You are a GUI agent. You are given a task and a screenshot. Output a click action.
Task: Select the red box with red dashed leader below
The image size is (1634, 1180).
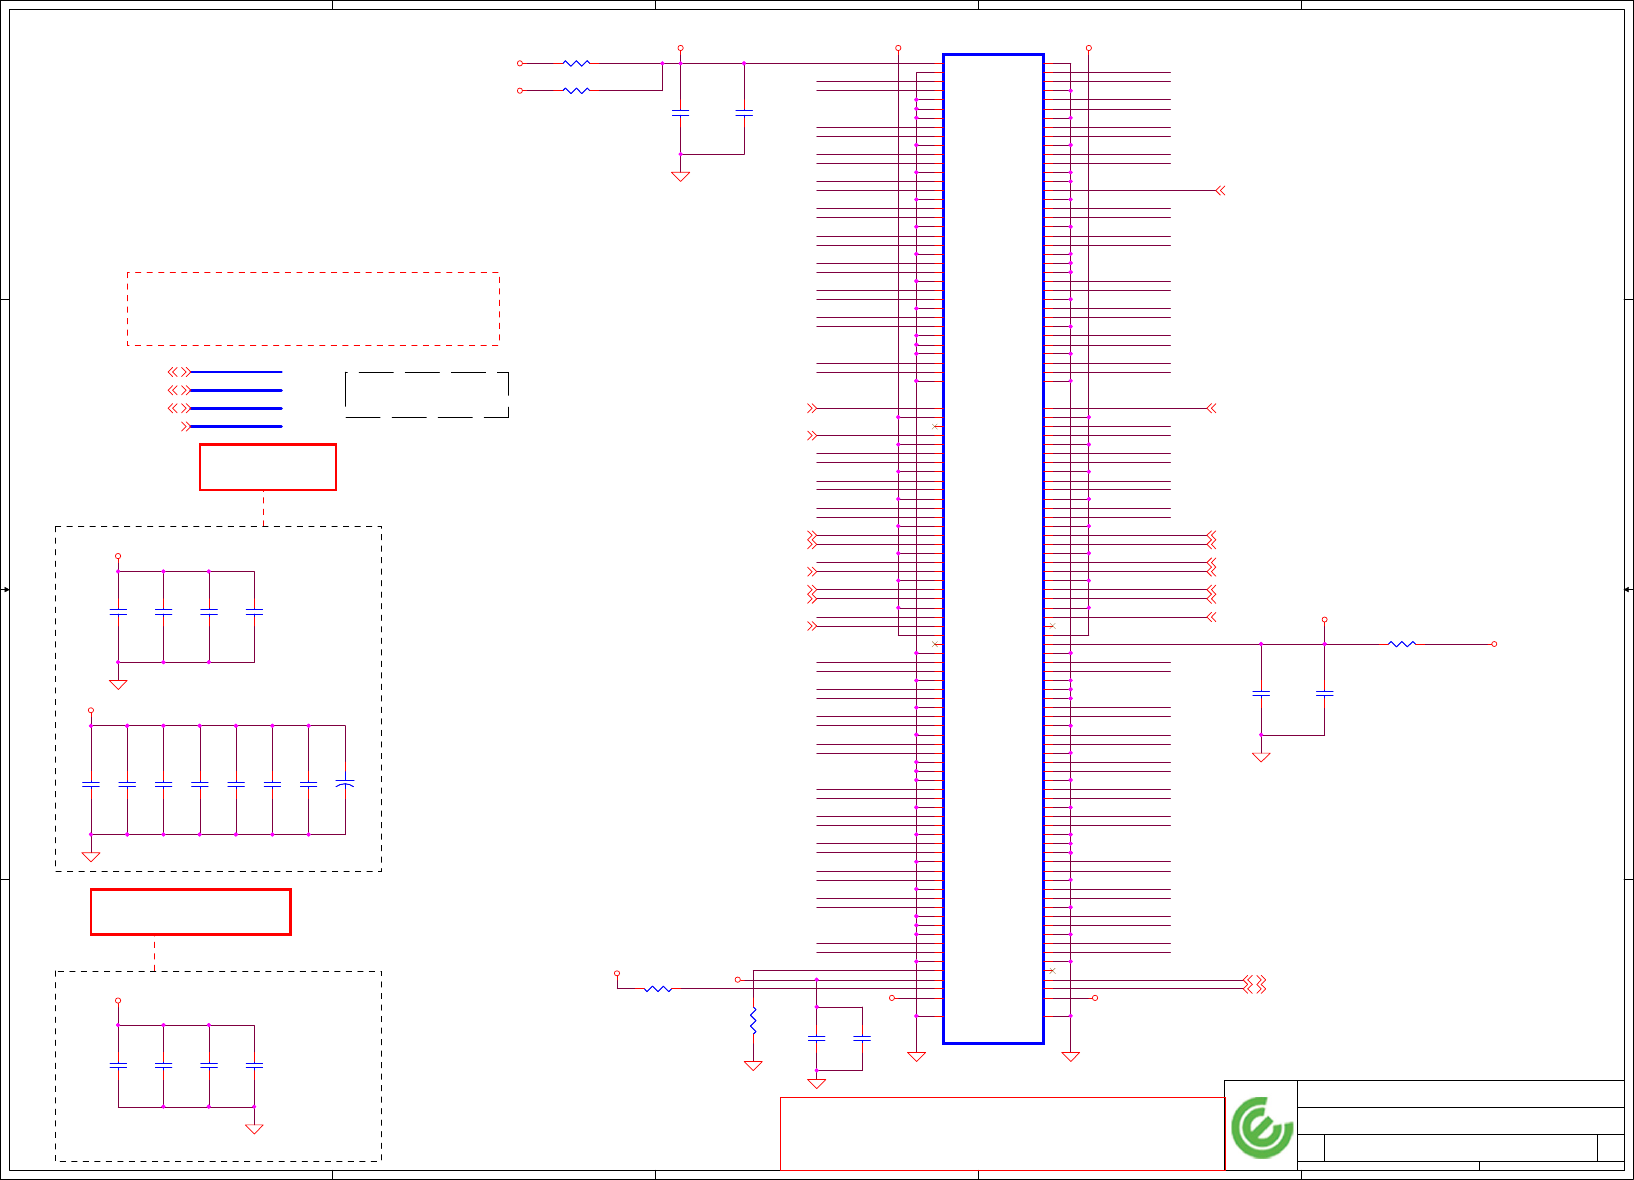click(191, 912)
